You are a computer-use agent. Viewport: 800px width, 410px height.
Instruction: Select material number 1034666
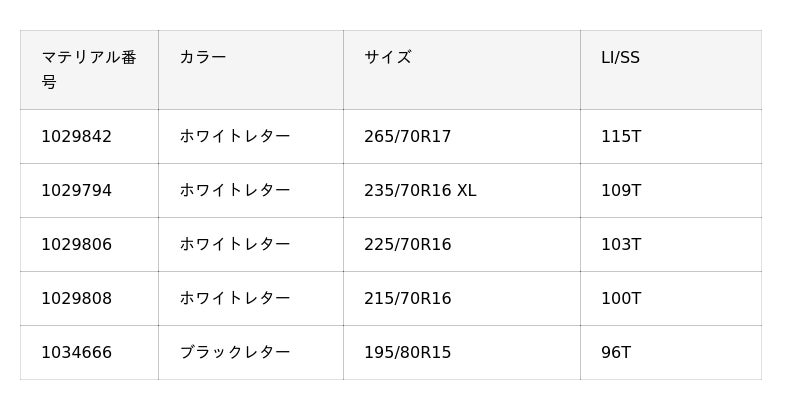point(77,353)
